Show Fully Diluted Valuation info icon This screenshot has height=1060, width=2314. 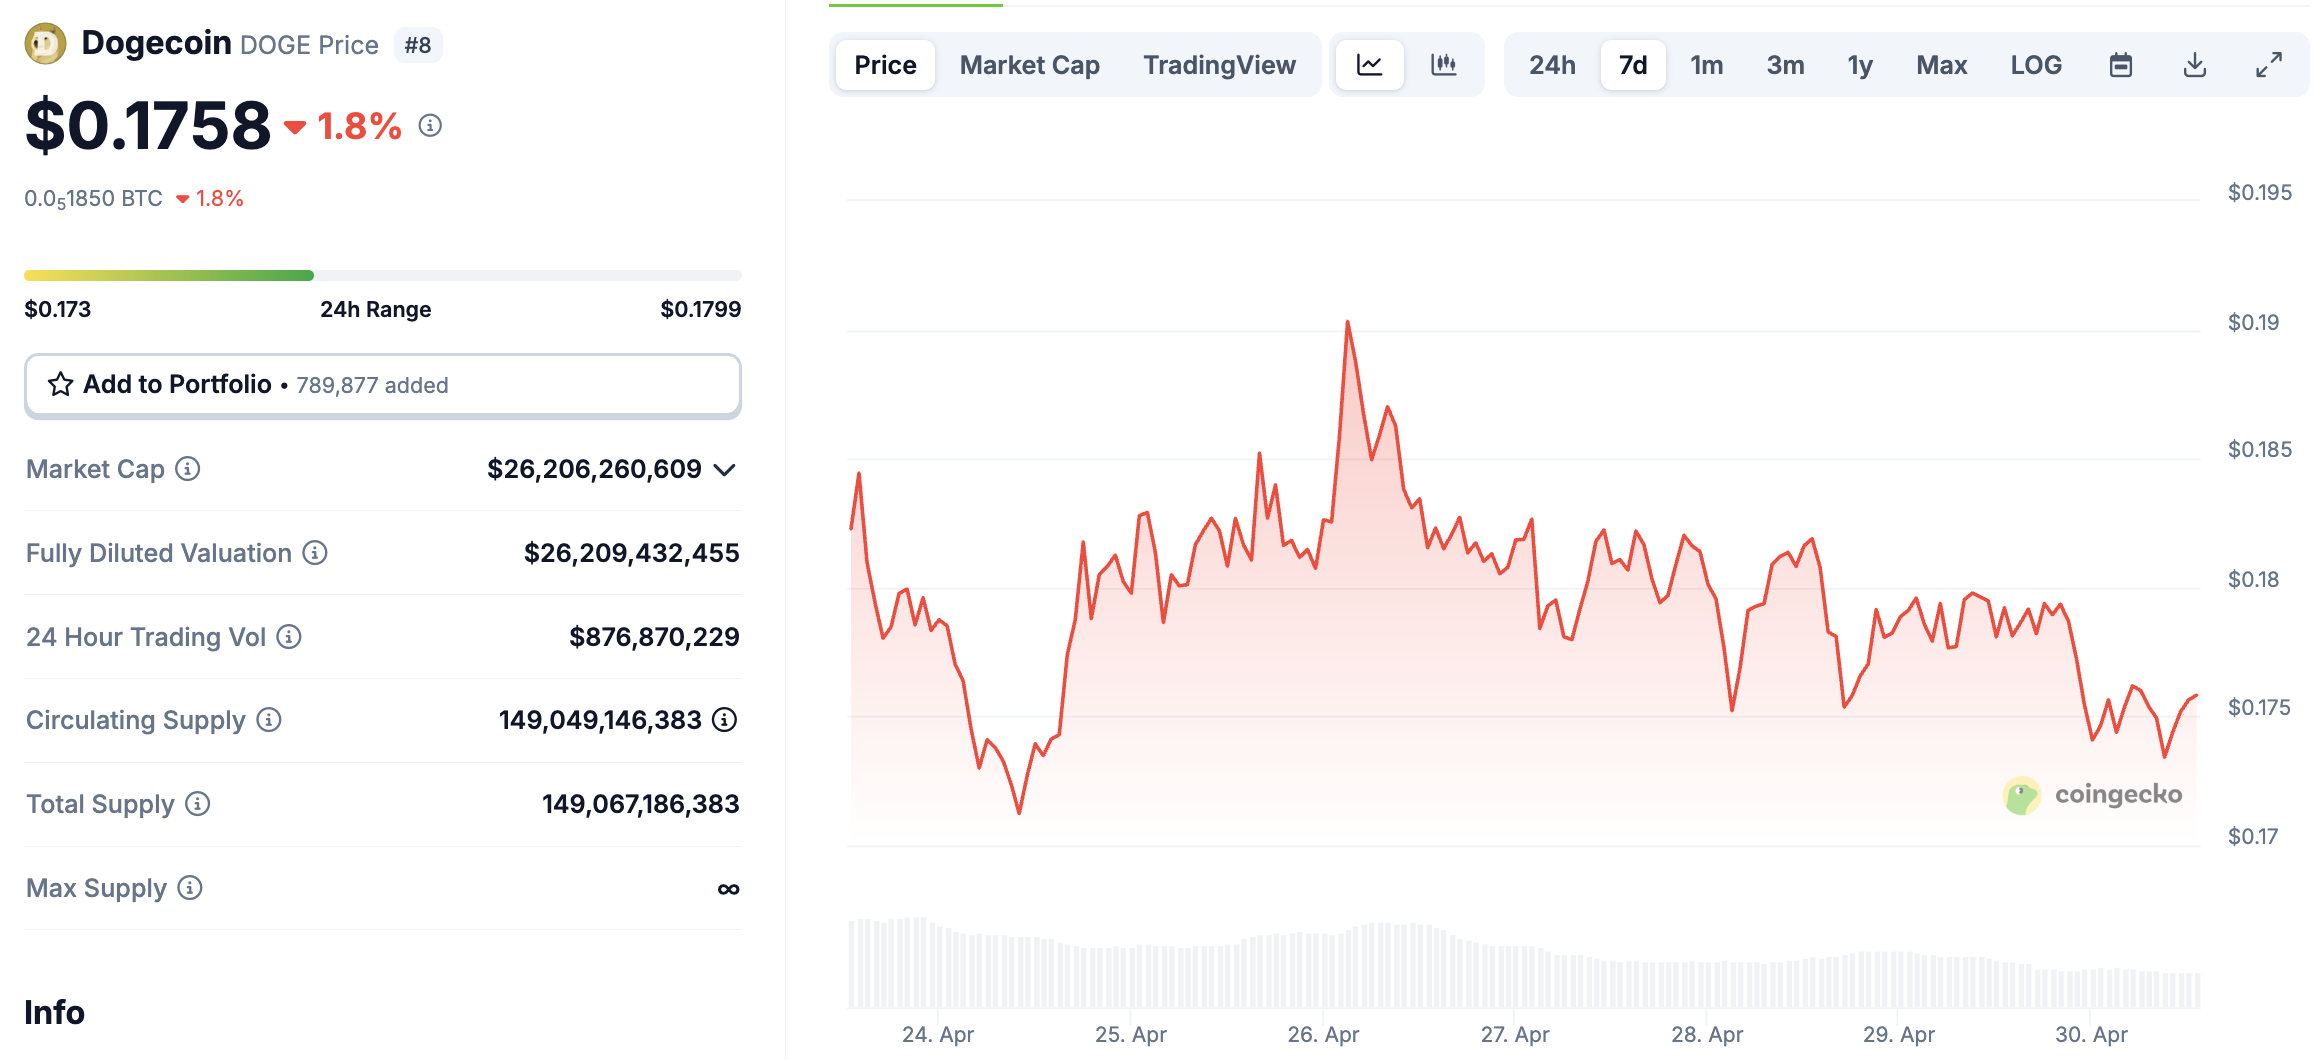(x=315, y=553)
